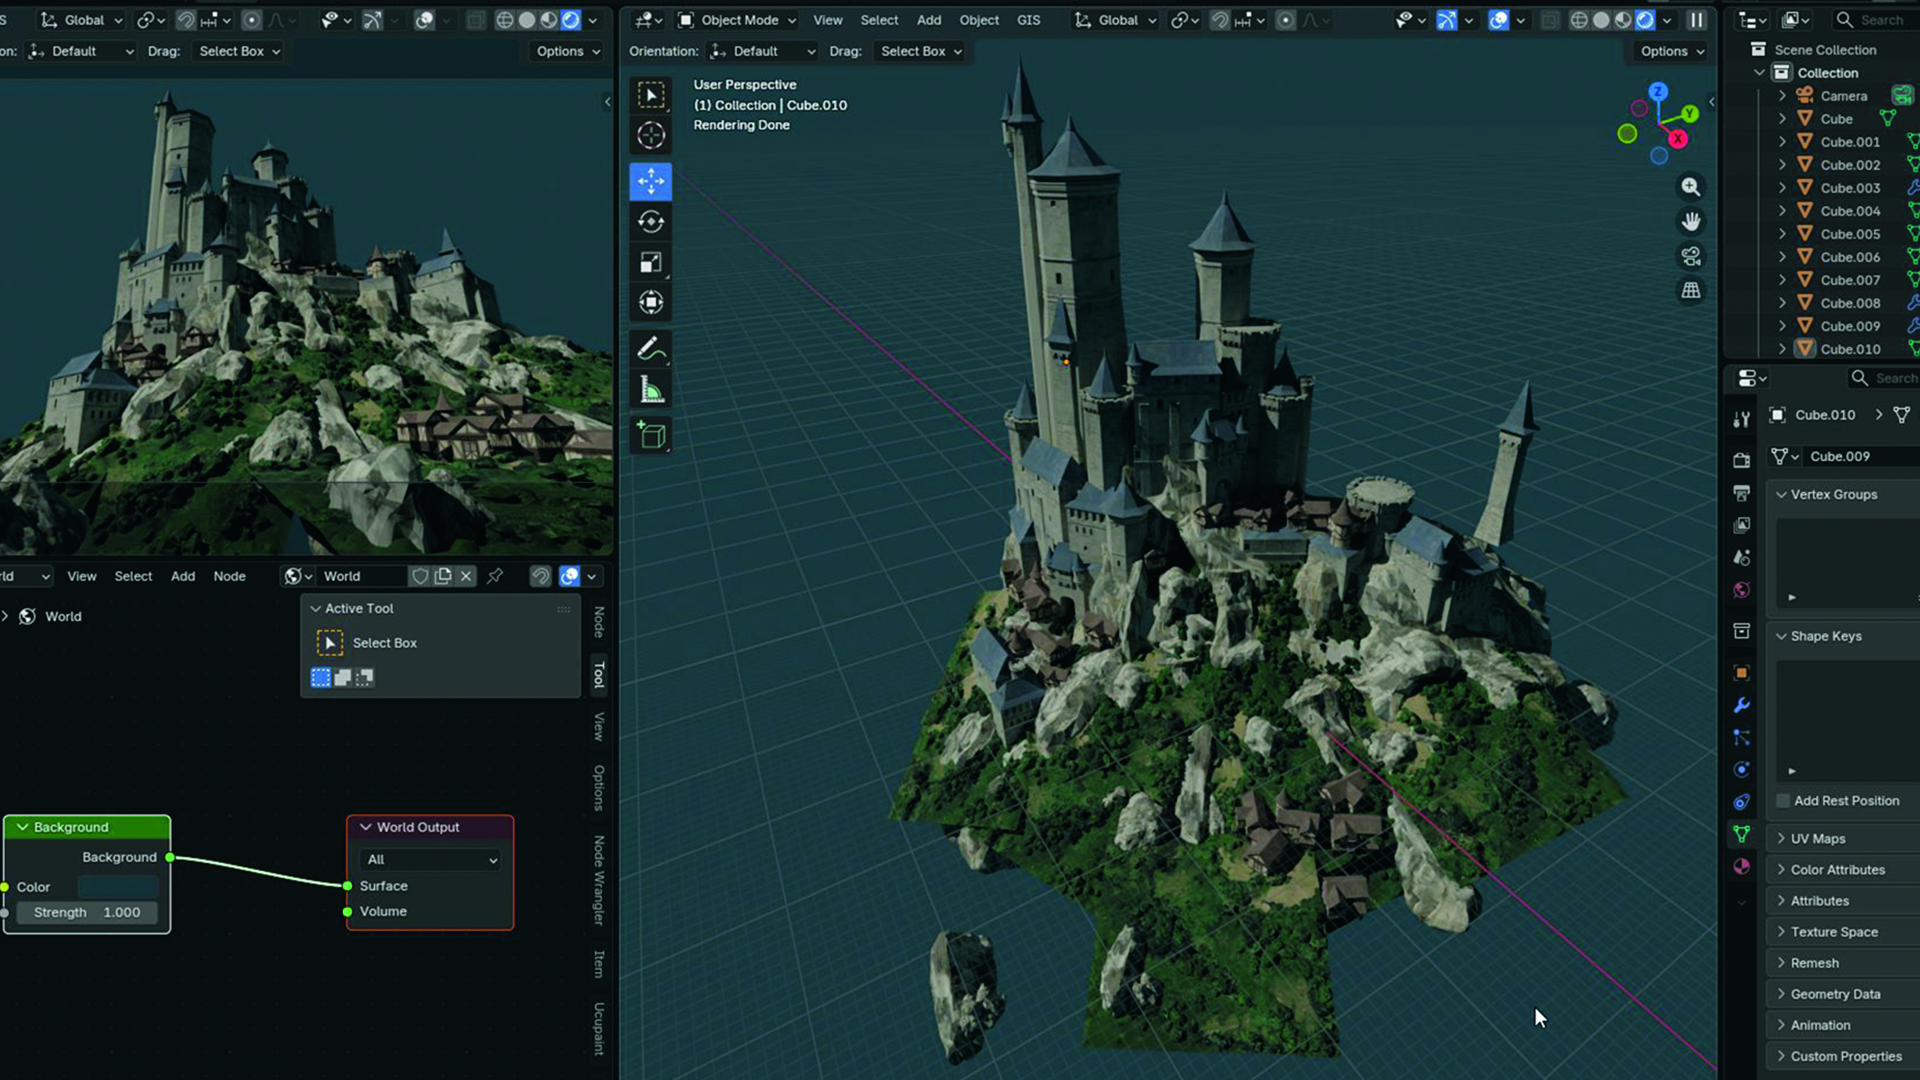Open the View Layer properties tab
The height and width of the screenshot is (1080, 1920).
click(1741, 525)
